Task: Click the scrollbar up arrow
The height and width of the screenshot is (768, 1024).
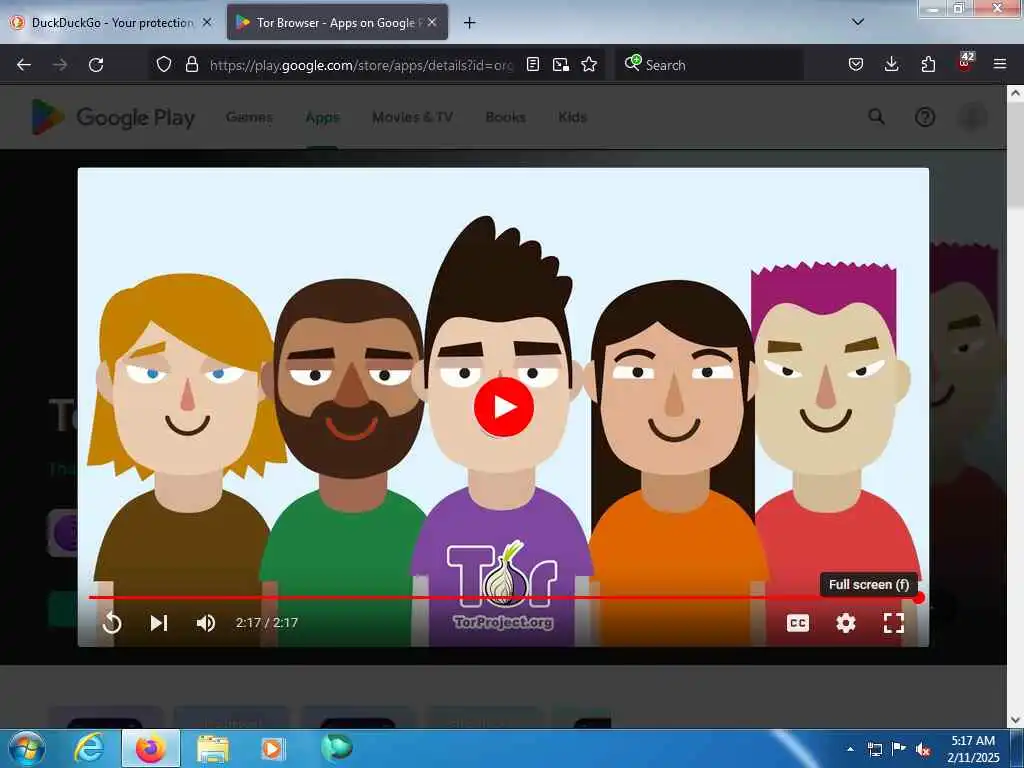Action: (1015, 93)
